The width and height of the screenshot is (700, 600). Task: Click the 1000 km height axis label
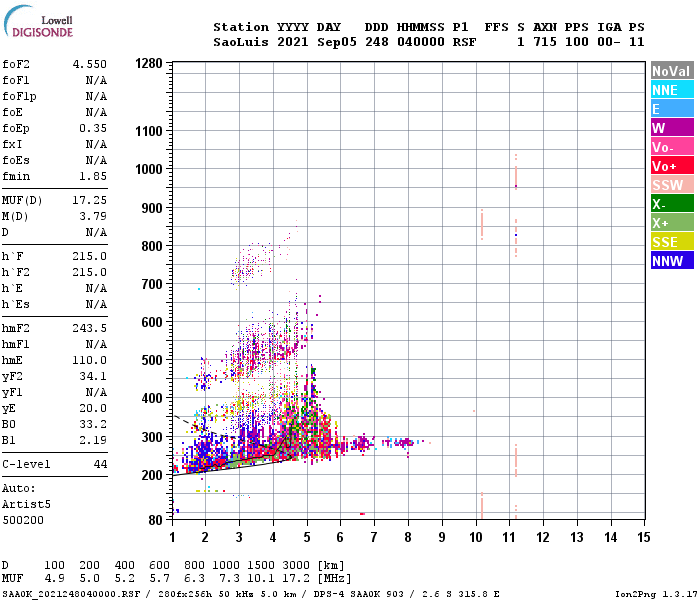[x=149, y=169]
